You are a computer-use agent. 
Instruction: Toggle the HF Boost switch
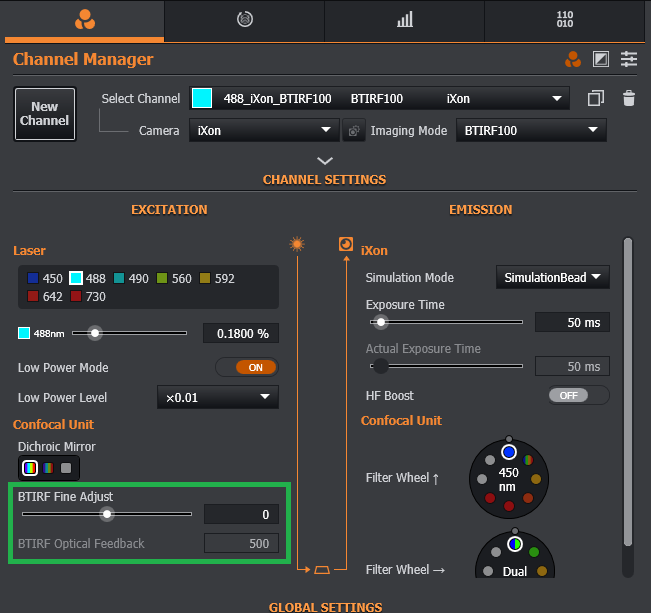(x=578, y=396)
